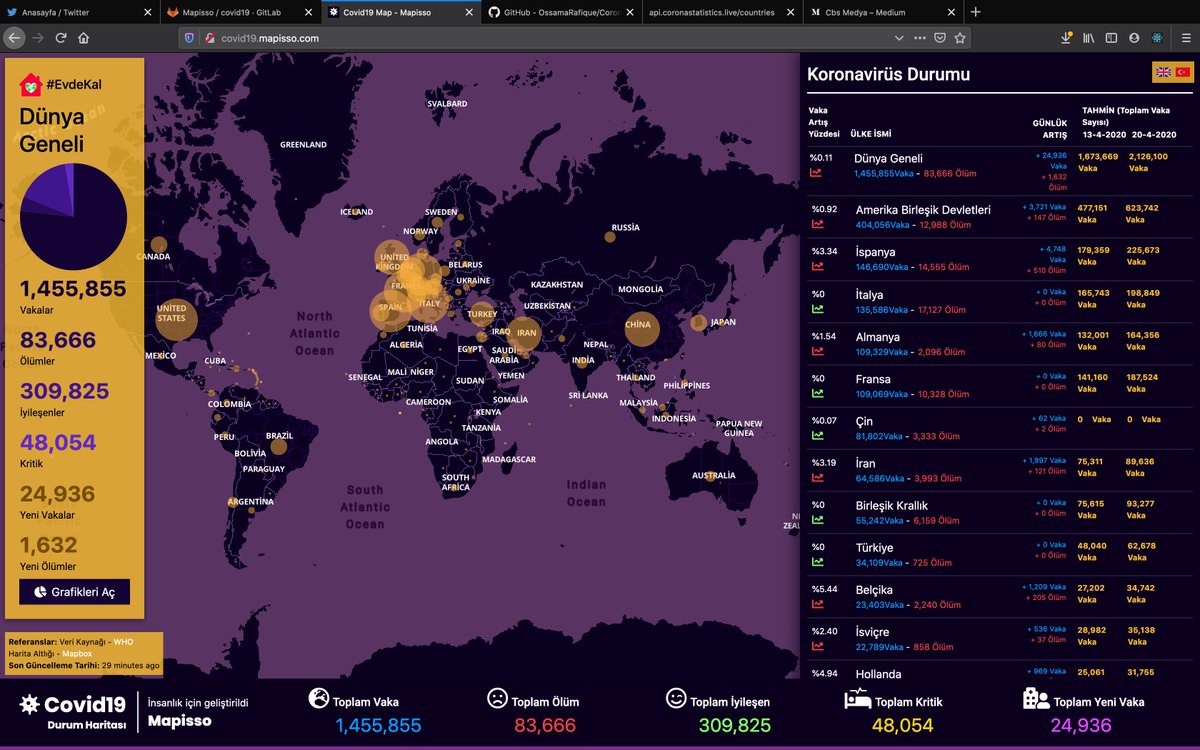Click the smiley Toplam İyileşen icon

pyautogui.click(x=675, y=699)
